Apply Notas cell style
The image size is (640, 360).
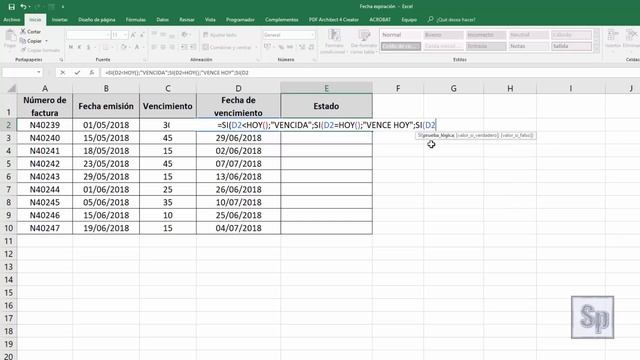pos(529,47)
